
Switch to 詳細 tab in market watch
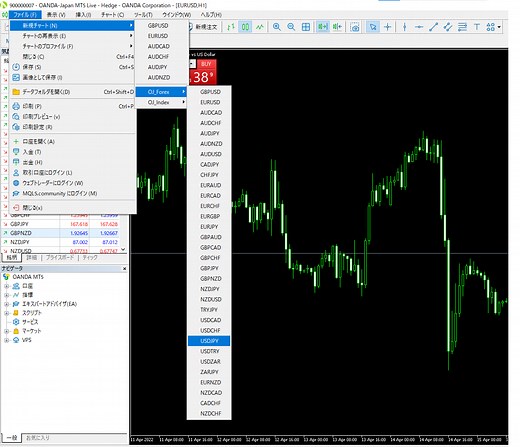pyautogui.click(x=32, y=258)
